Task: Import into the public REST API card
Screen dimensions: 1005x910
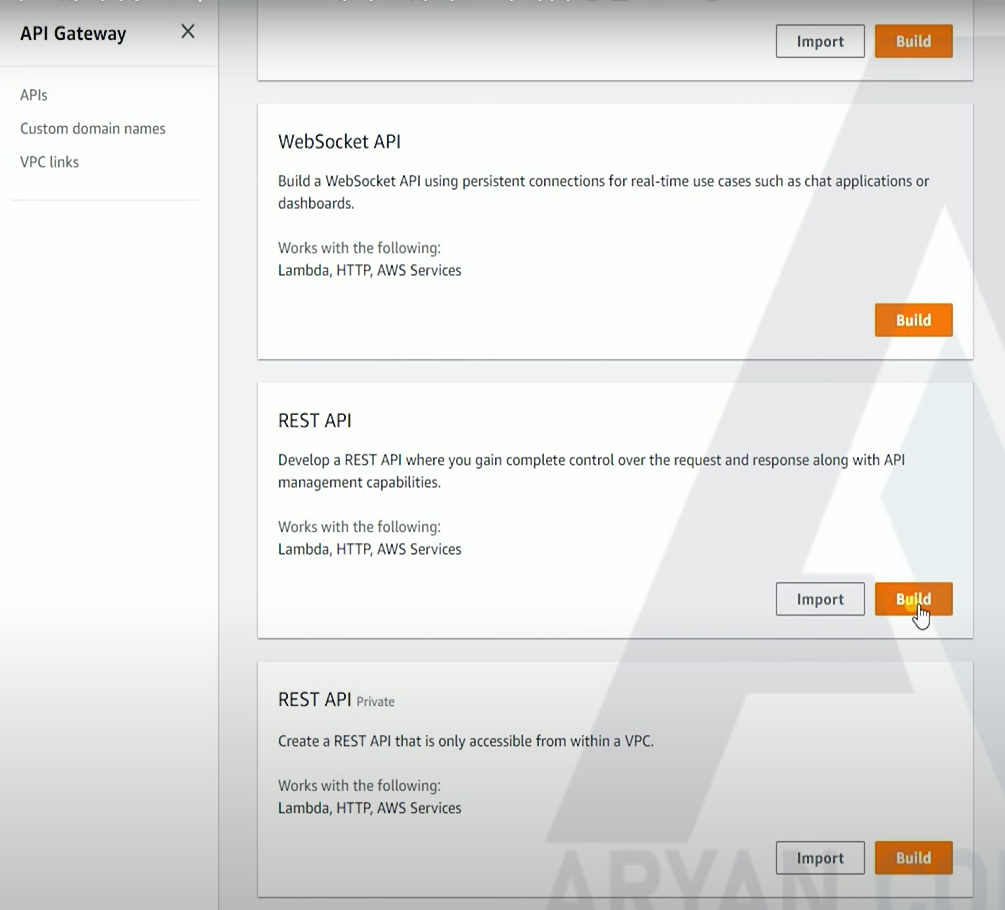Action: point(820,599)
